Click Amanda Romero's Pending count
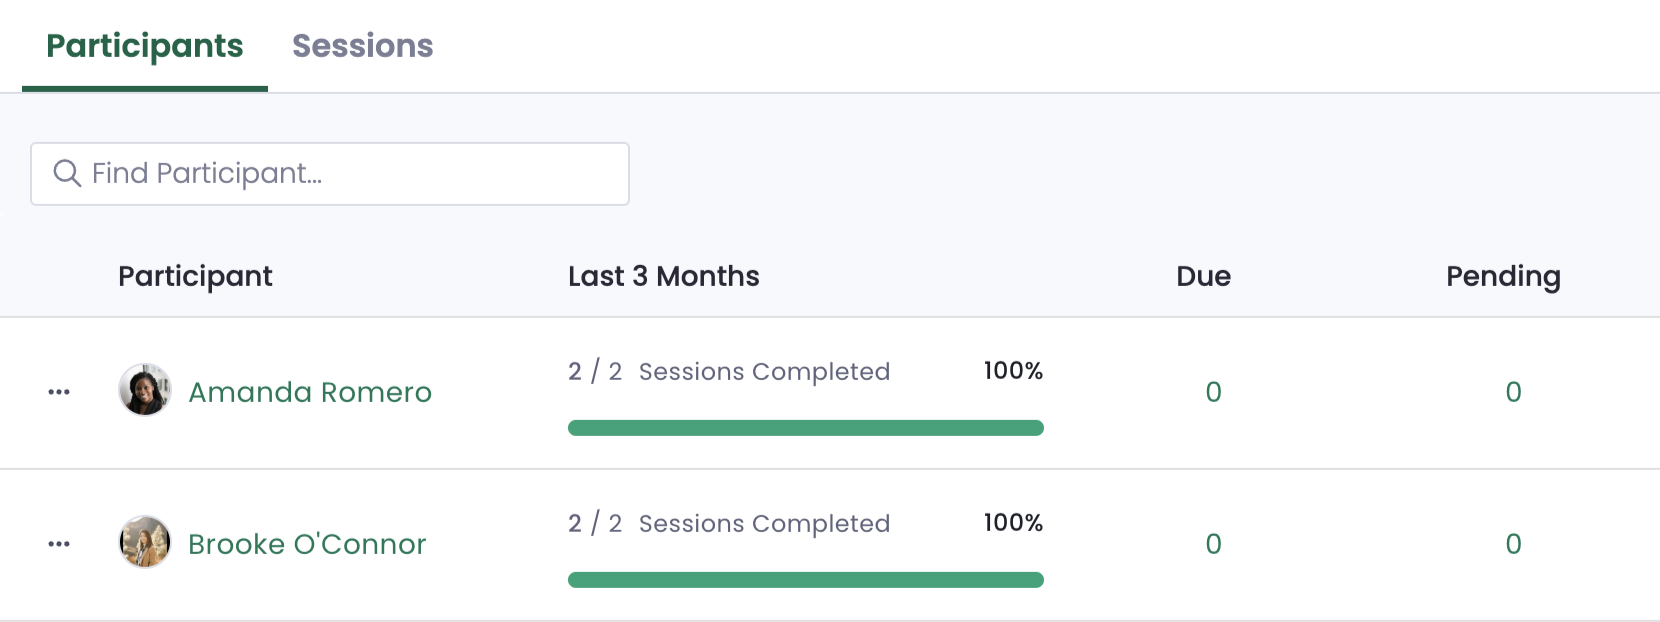This screenshot has height=622, width=1660. click(x=1514, y=392)
